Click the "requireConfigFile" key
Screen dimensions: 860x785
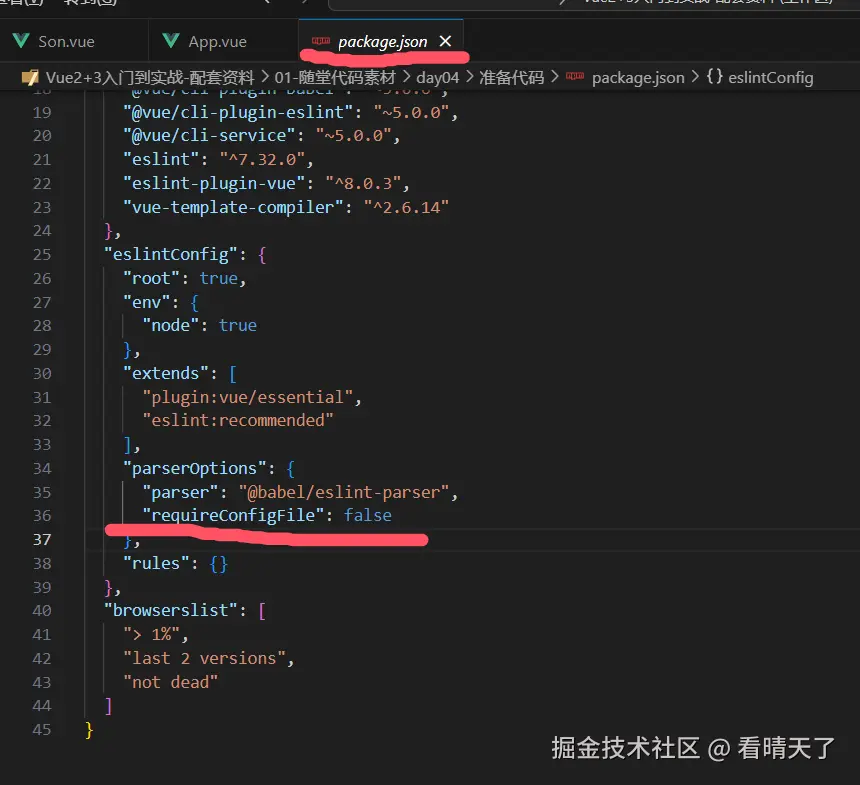[233, 515]
